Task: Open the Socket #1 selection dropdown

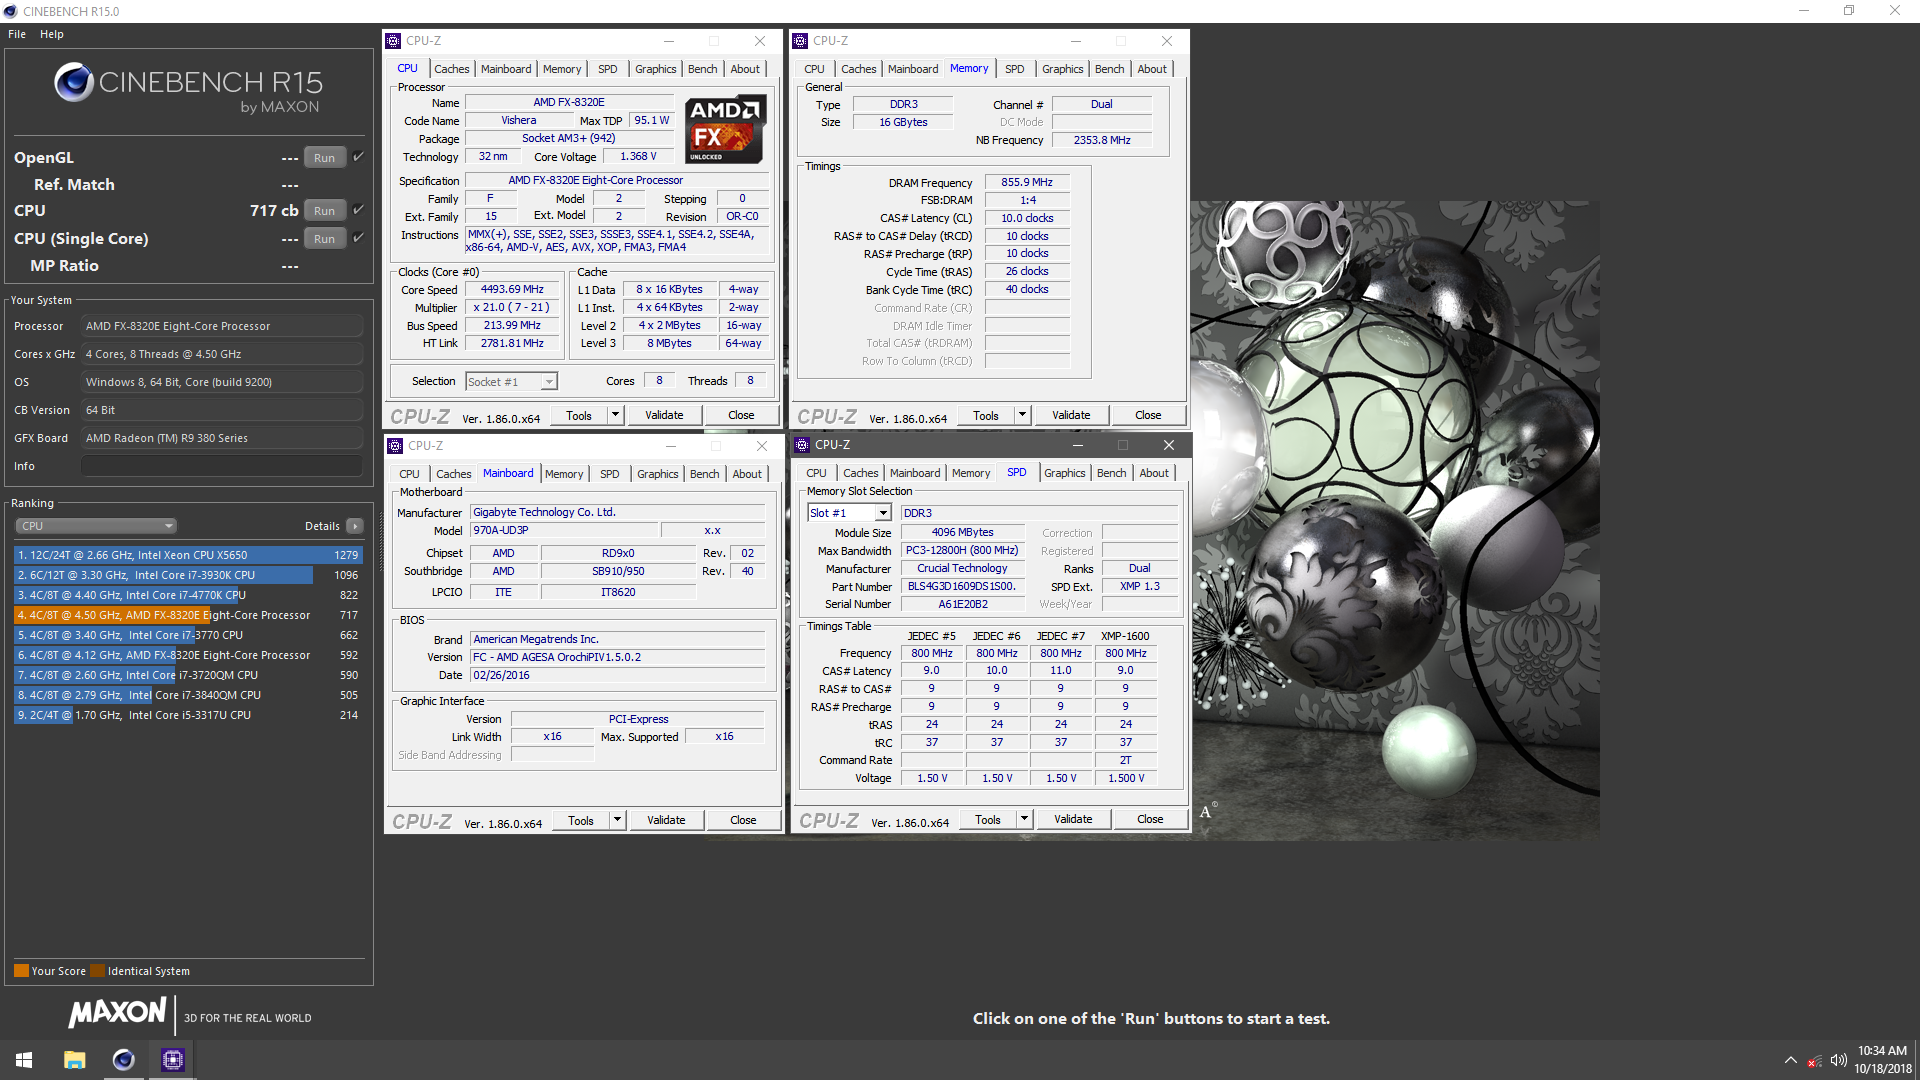Action: click(511, 382)
